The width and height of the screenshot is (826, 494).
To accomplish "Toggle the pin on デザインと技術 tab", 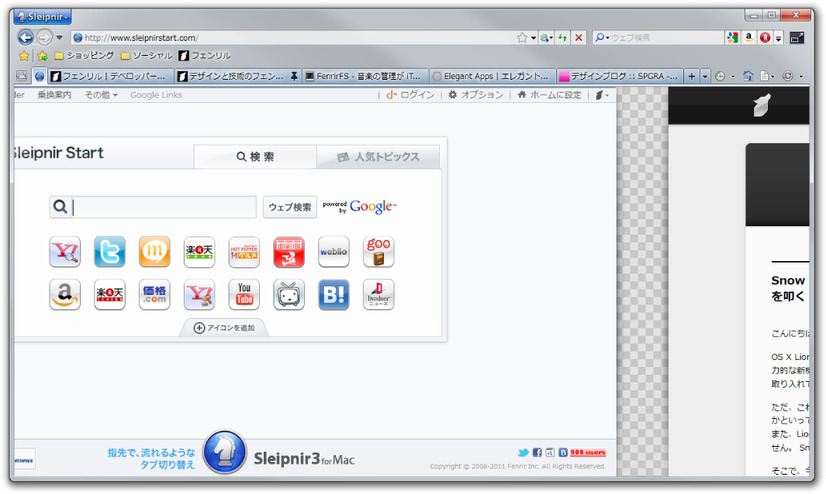I will pyautogui.click(x=294, y=76).
